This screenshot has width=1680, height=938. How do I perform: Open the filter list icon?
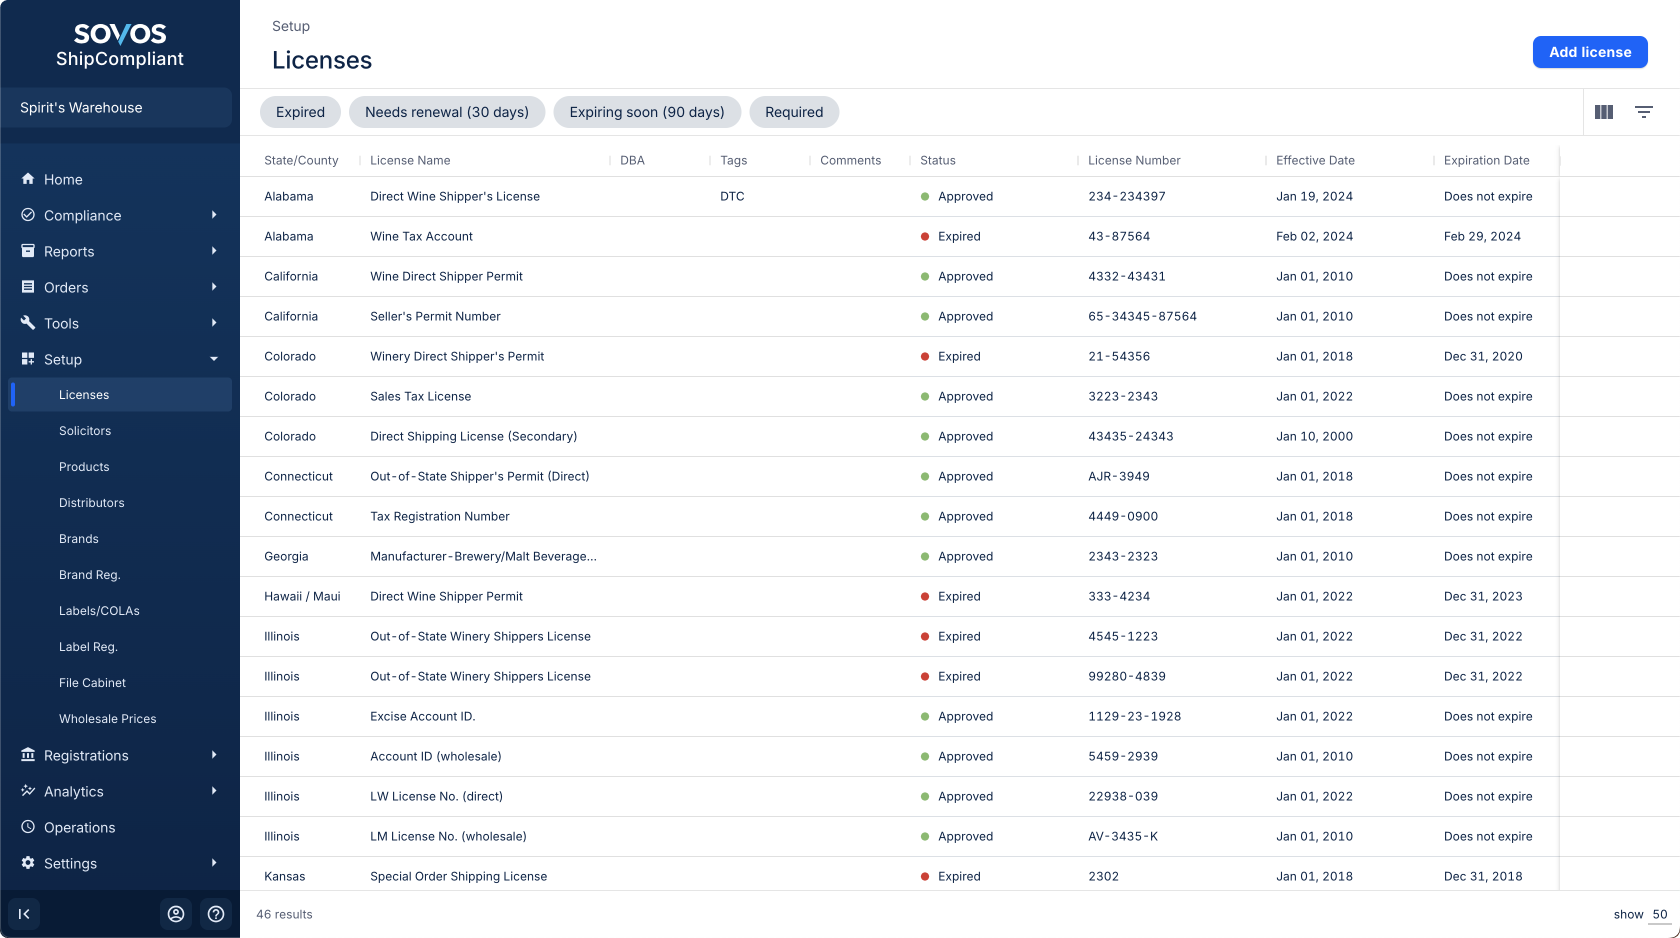click(x=1644, y=112)
